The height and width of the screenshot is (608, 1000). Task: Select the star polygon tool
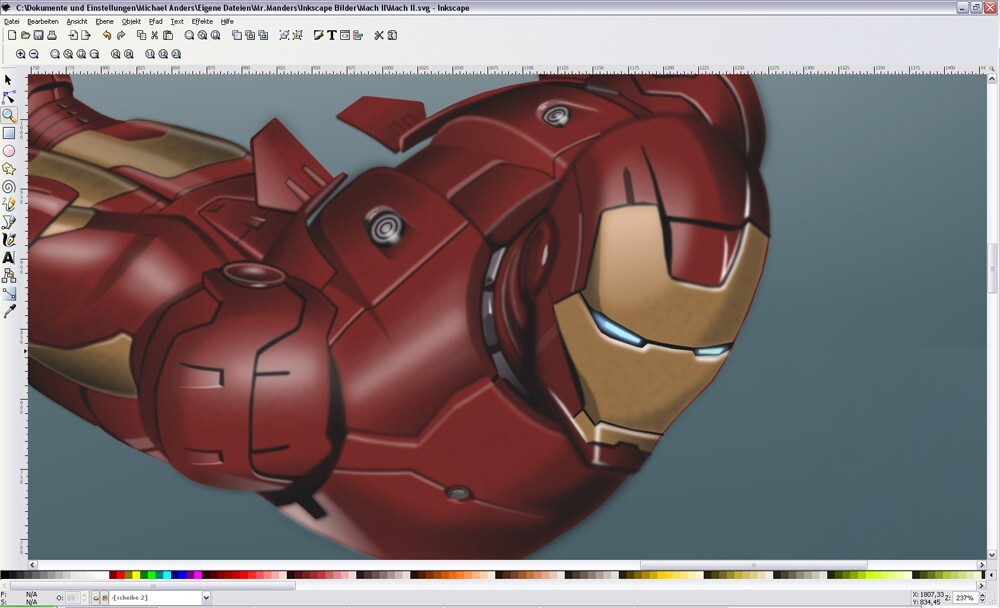click(x=8, y=169)
